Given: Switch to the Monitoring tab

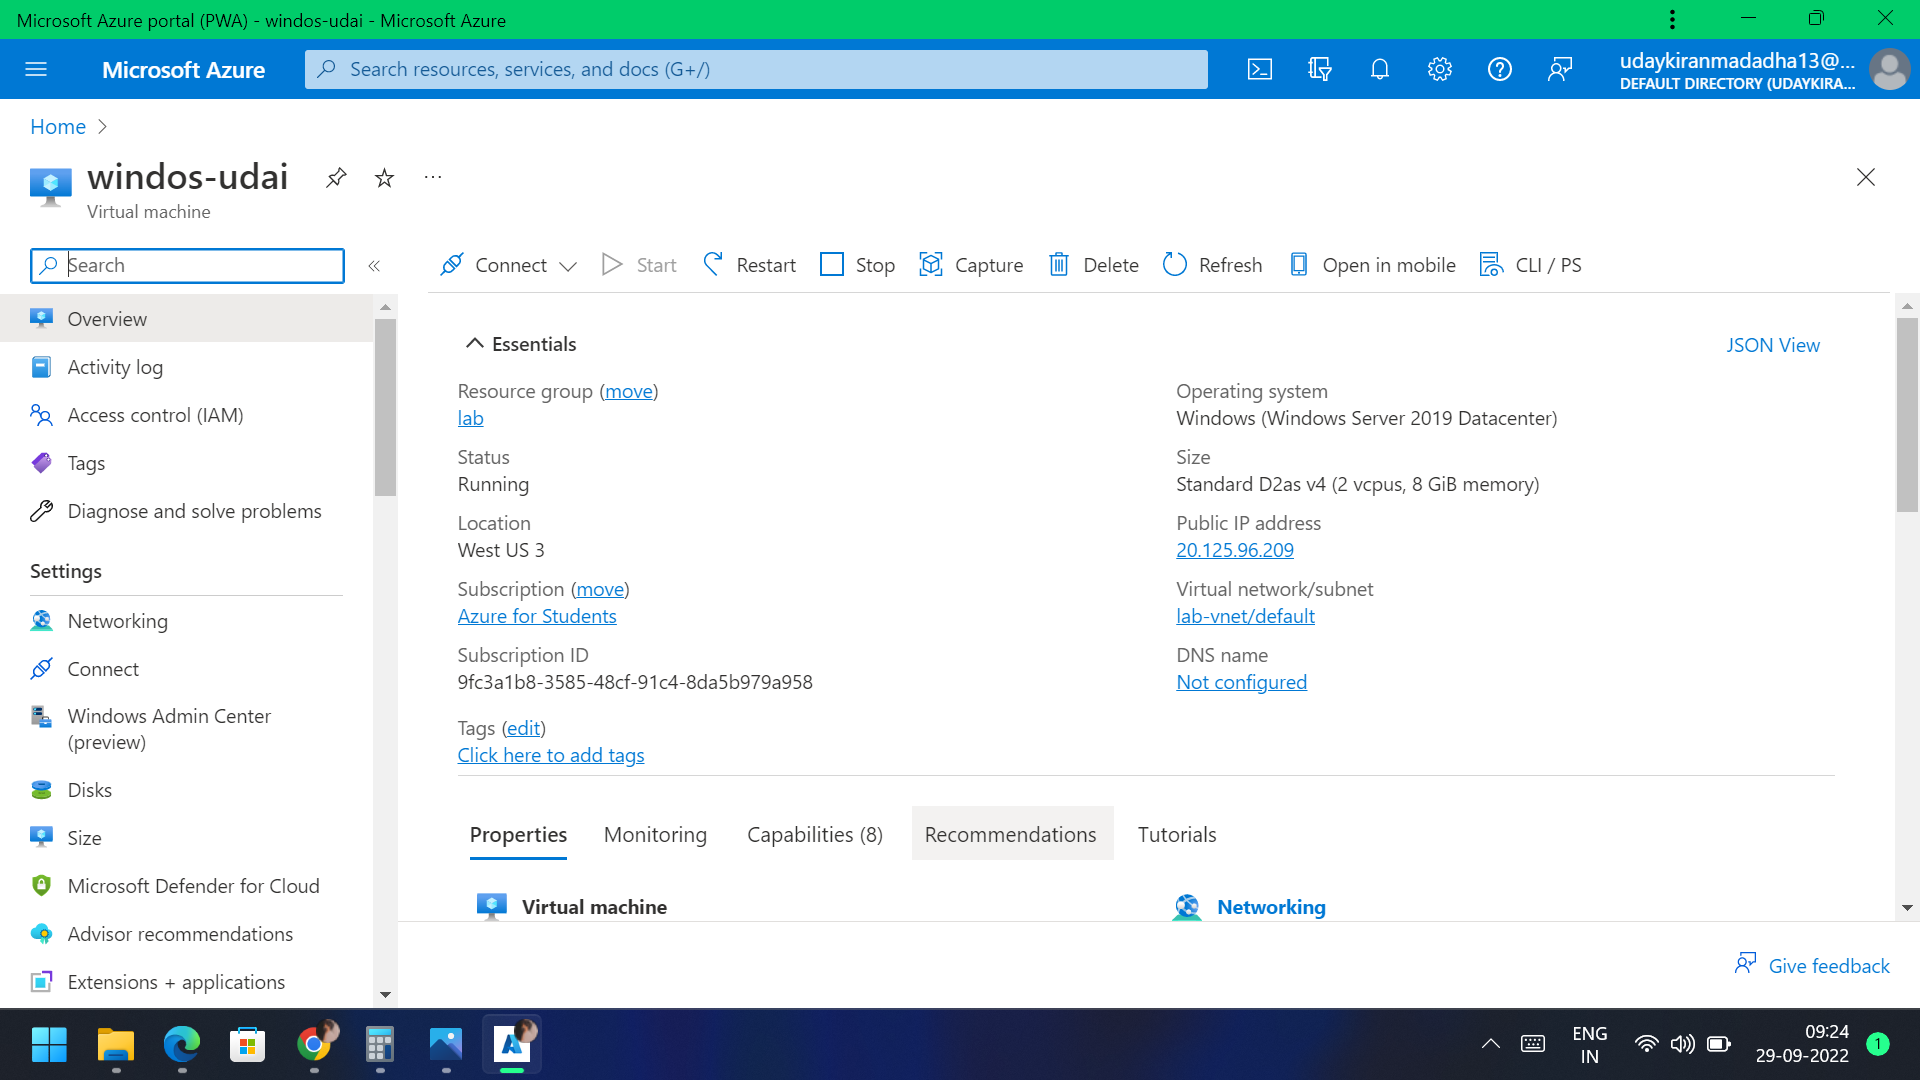Looking at the screenshot, I should (x=654, y=834).
